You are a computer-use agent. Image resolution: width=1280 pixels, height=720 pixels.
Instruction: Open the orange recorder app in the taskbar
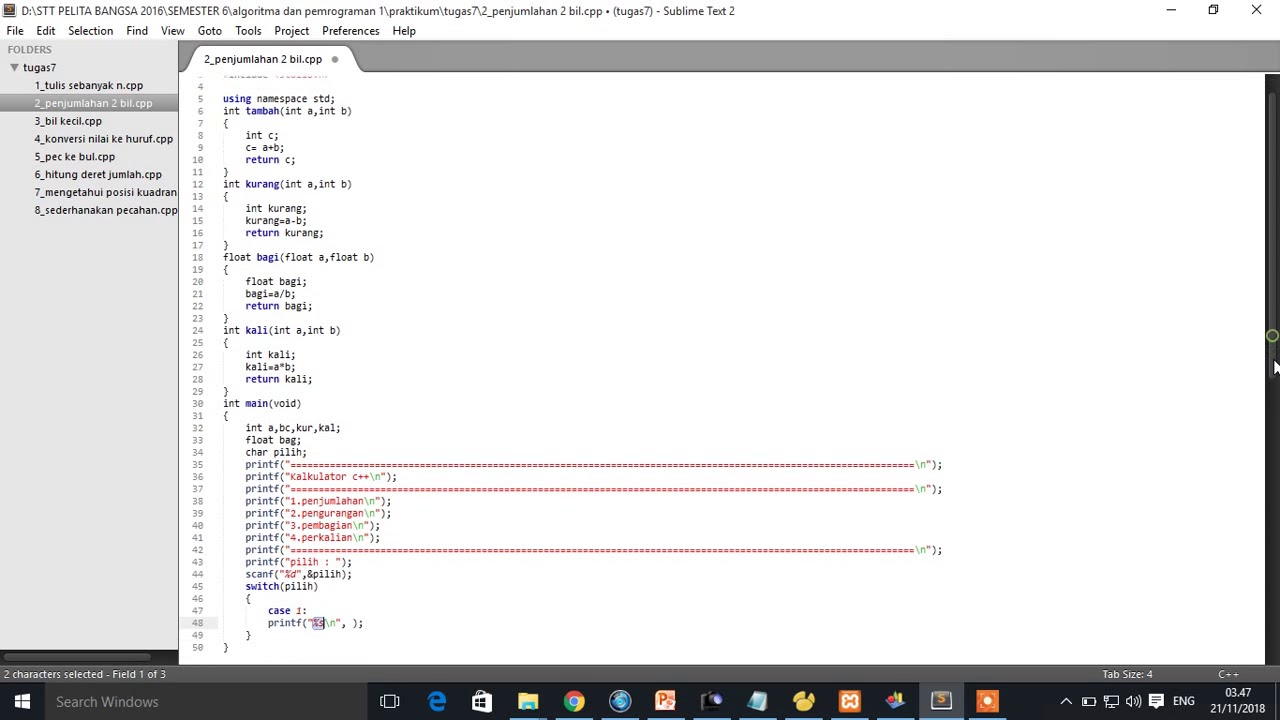tap(987, 701)
